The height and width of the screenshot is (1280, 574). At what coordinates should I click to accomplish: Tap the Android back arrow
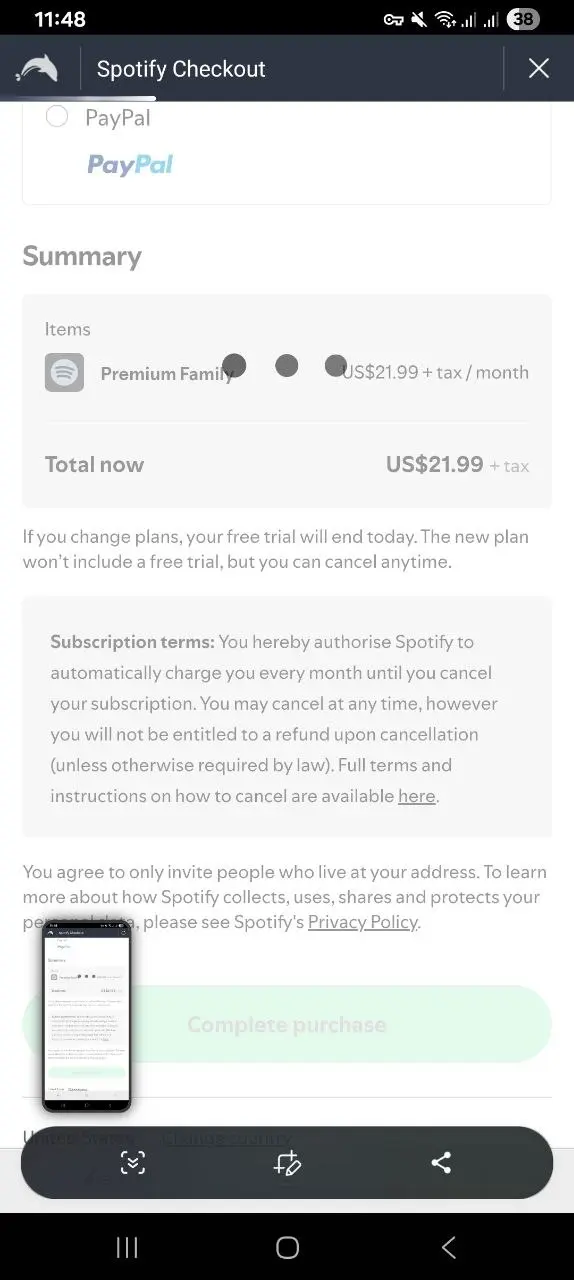(x=448, y=1247)
